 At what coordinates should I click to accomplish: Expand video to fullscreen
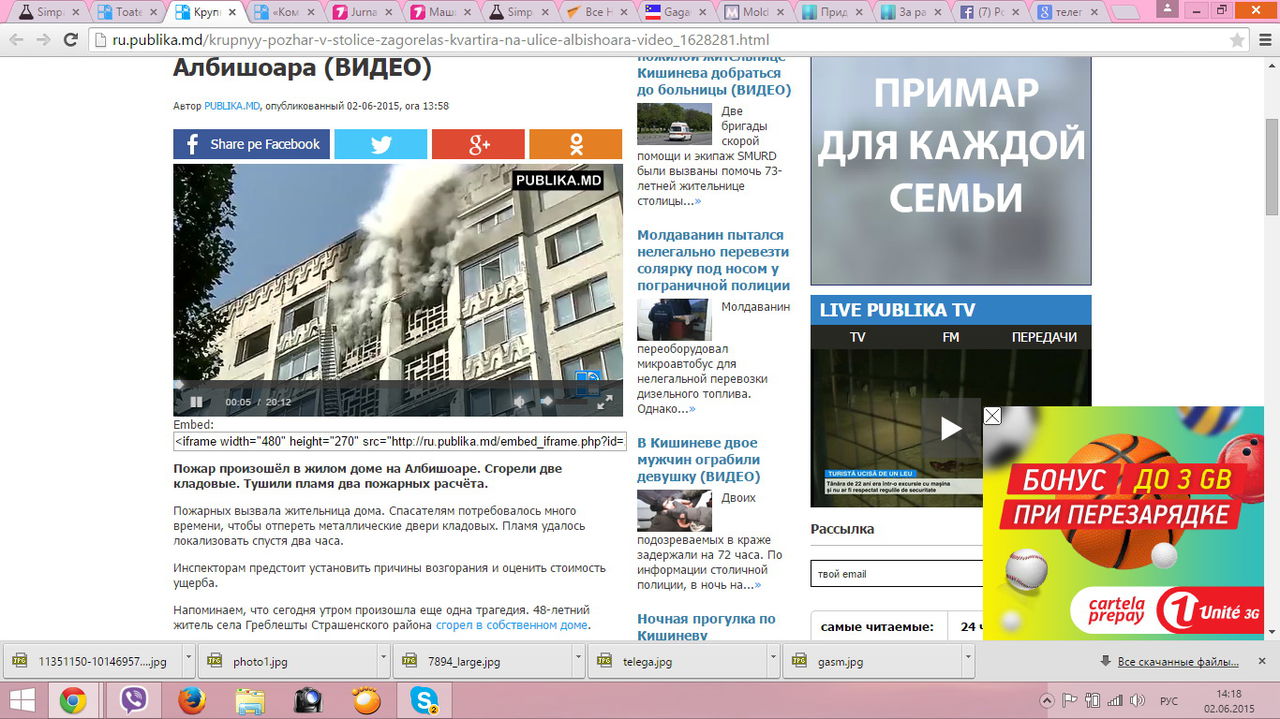[x=604, y=402]
